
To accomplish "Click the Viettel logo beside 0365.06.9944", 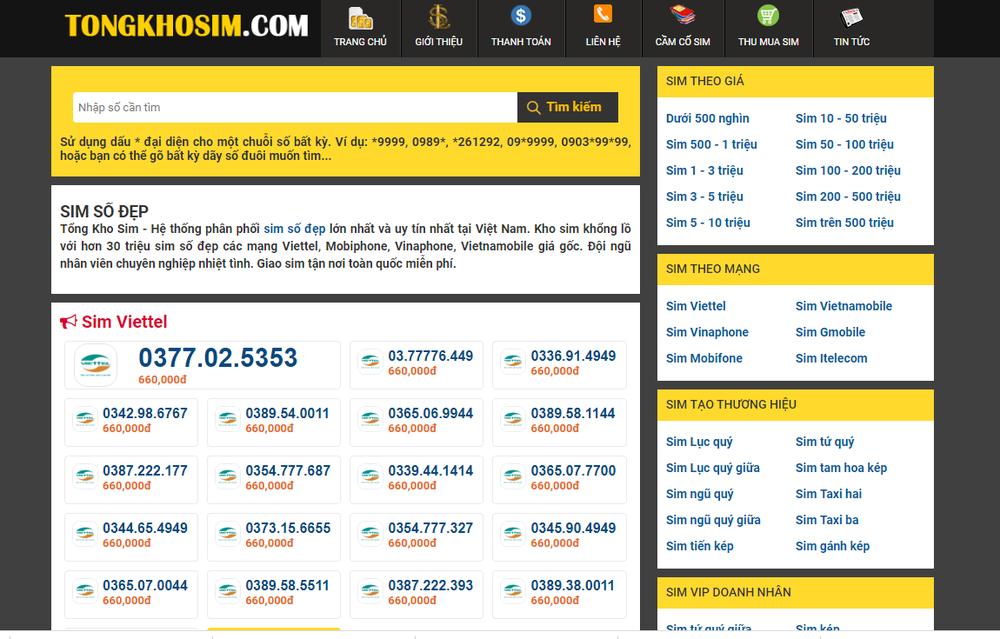I will tap(370, 420).
